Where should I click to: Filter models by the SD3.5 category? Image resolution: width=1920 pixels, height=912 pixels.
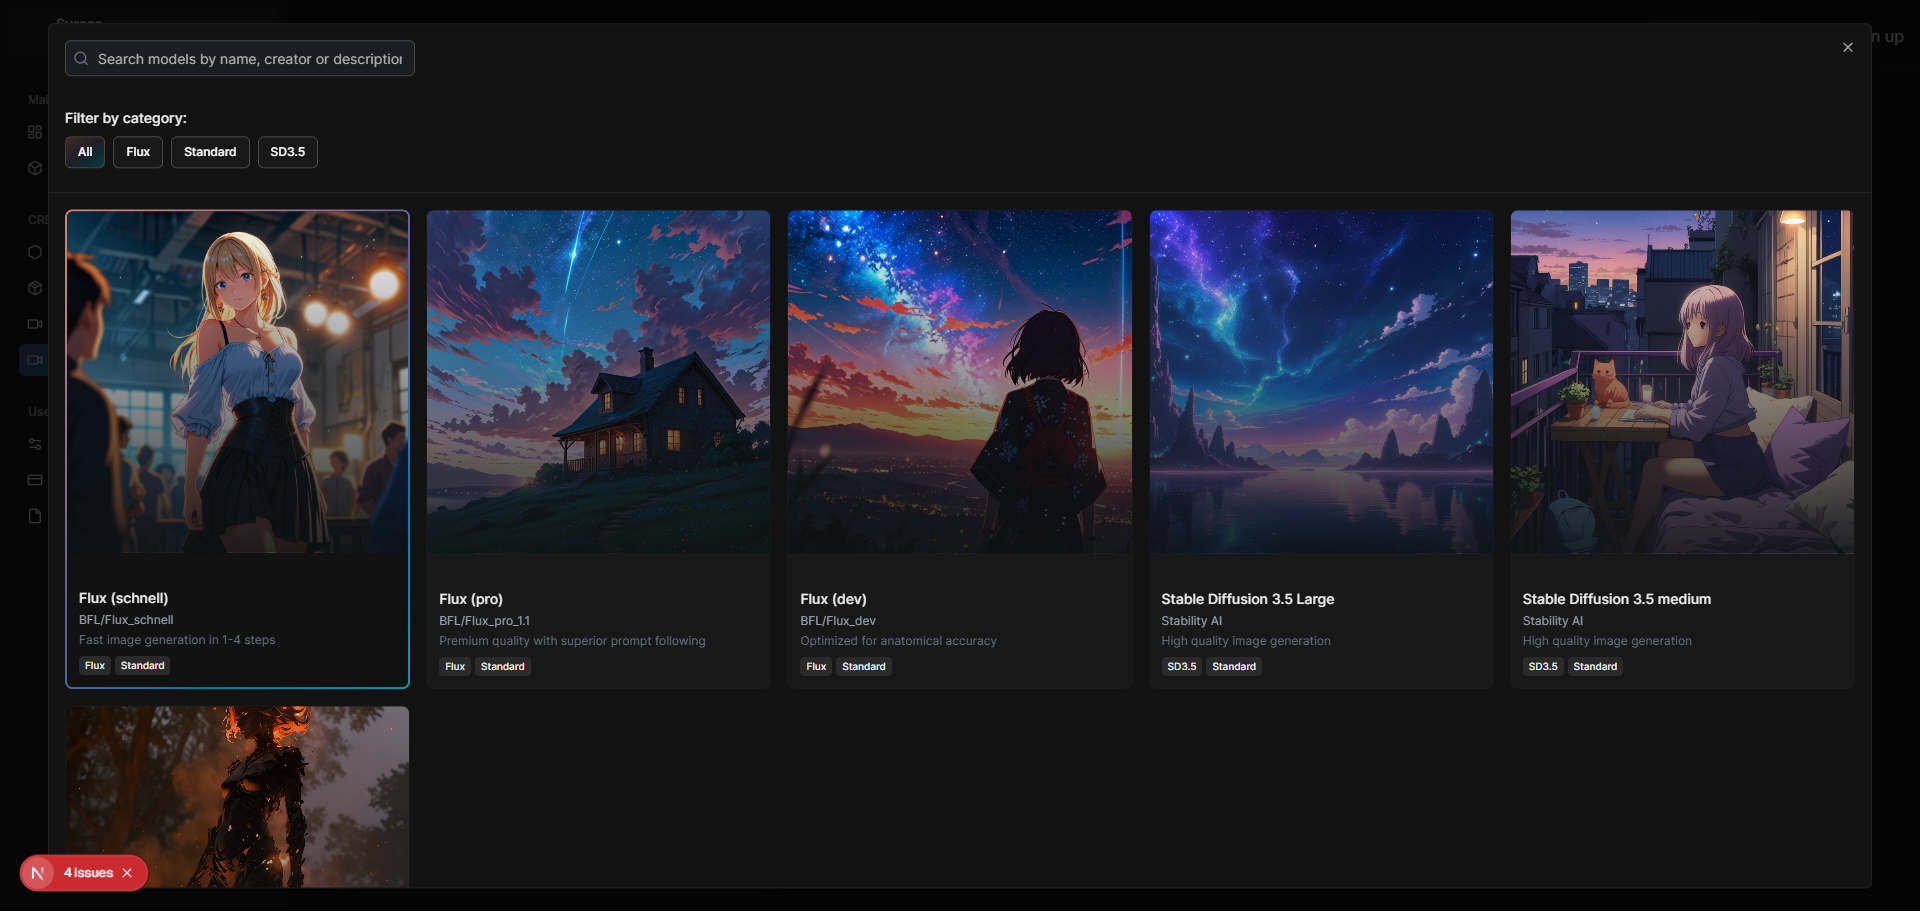point(288,152)
